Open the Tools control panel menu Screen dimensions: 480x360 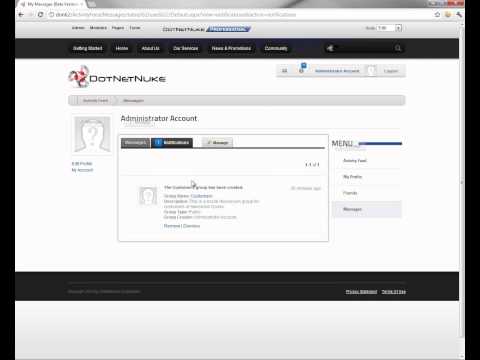(x=135, y=28)
